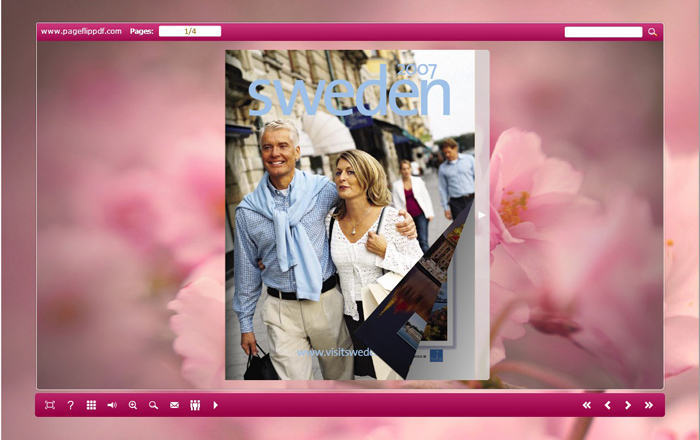Click the white flip arrow on the book's right edge

pyautogui.click(x=482, y=215)
